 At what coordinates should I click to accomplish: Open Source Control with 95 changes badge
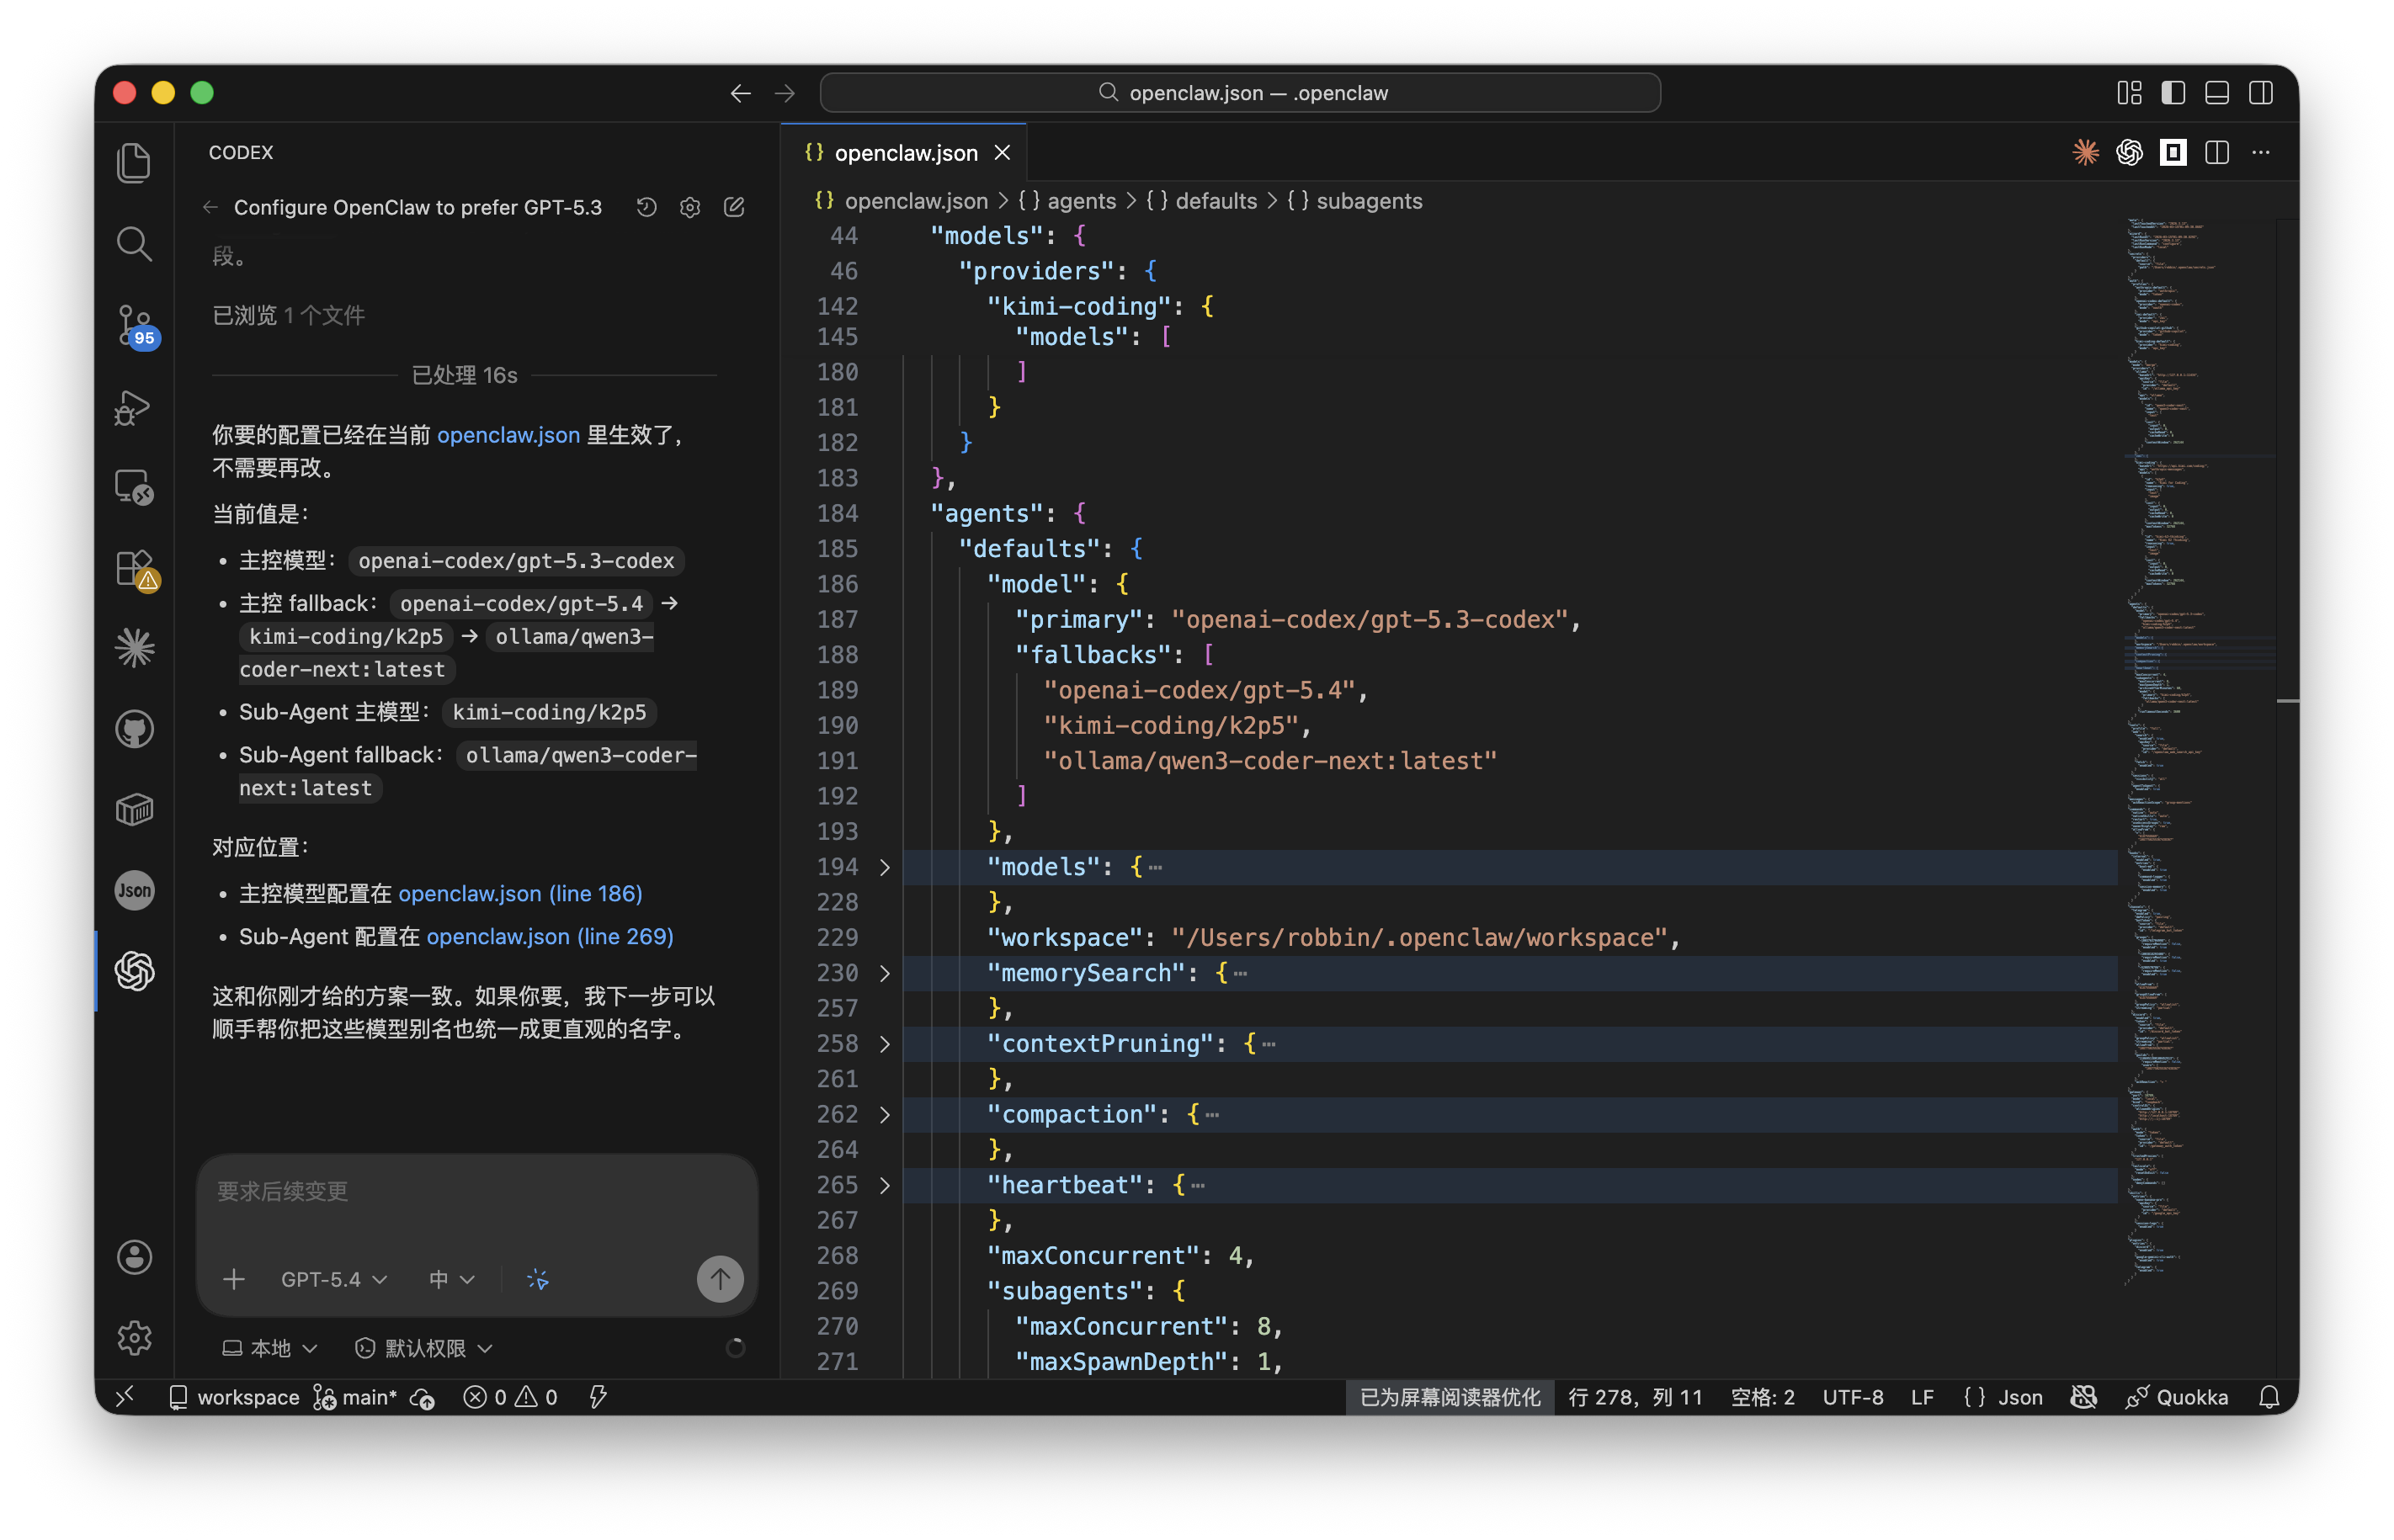(x=134, y=325)
